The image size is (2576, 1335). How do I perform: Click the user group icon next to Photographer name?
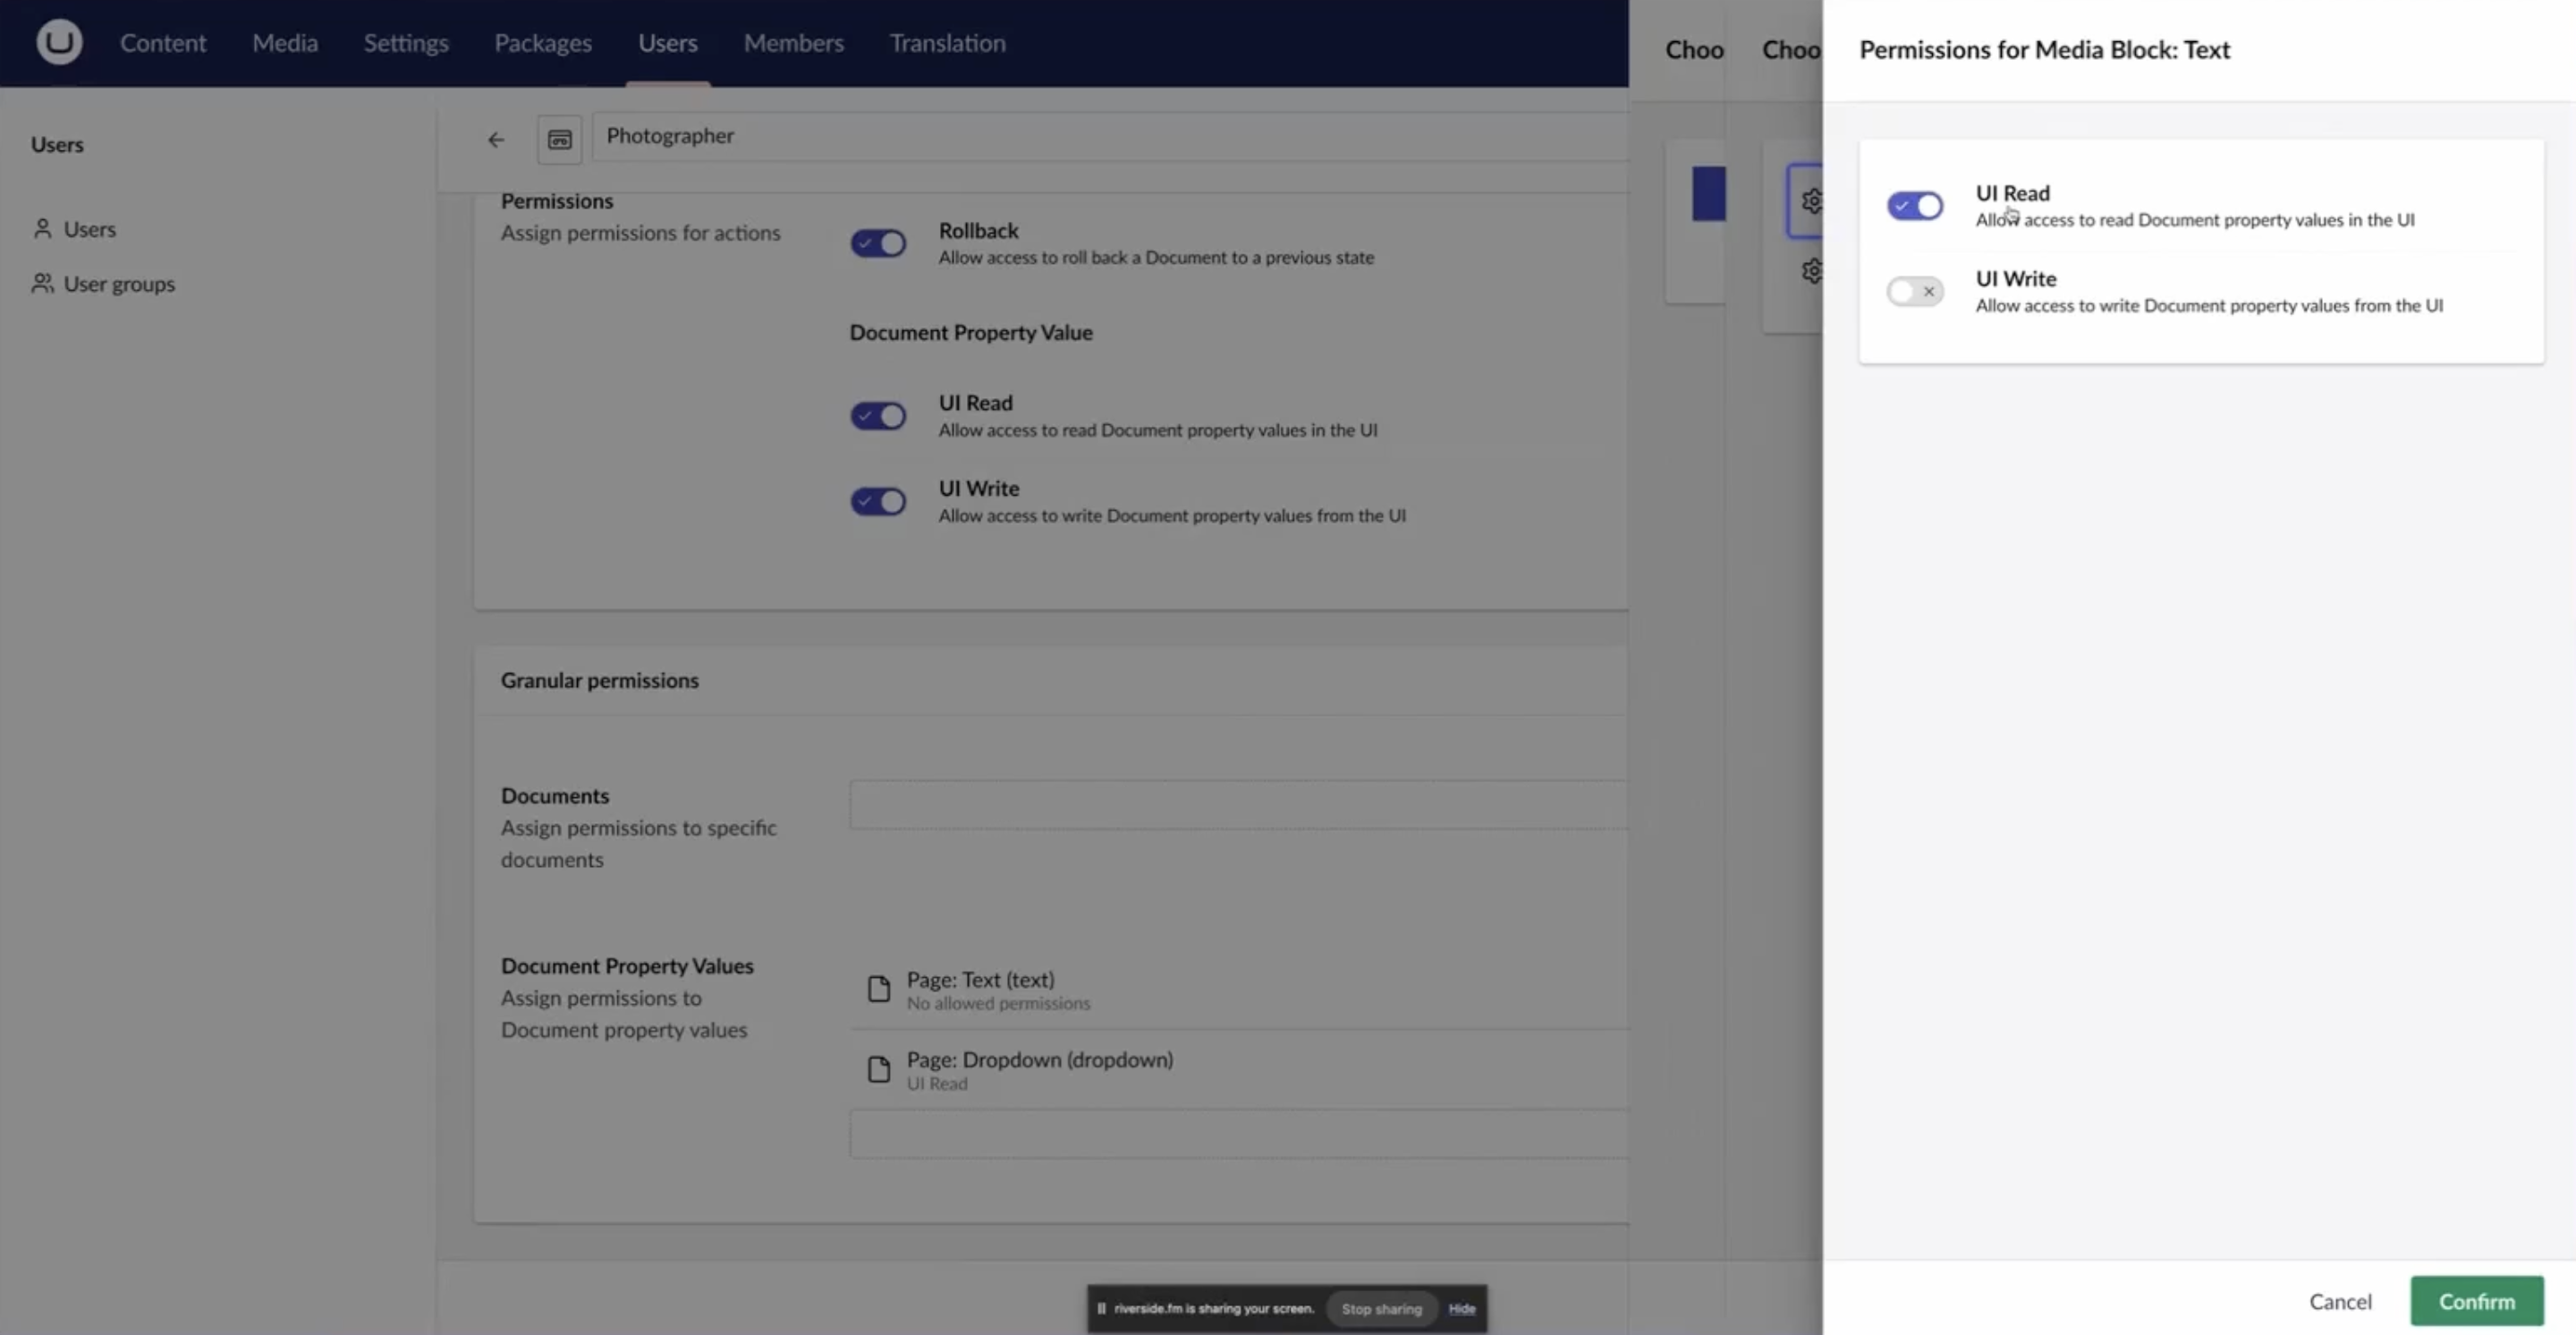[x=560, y=139]
